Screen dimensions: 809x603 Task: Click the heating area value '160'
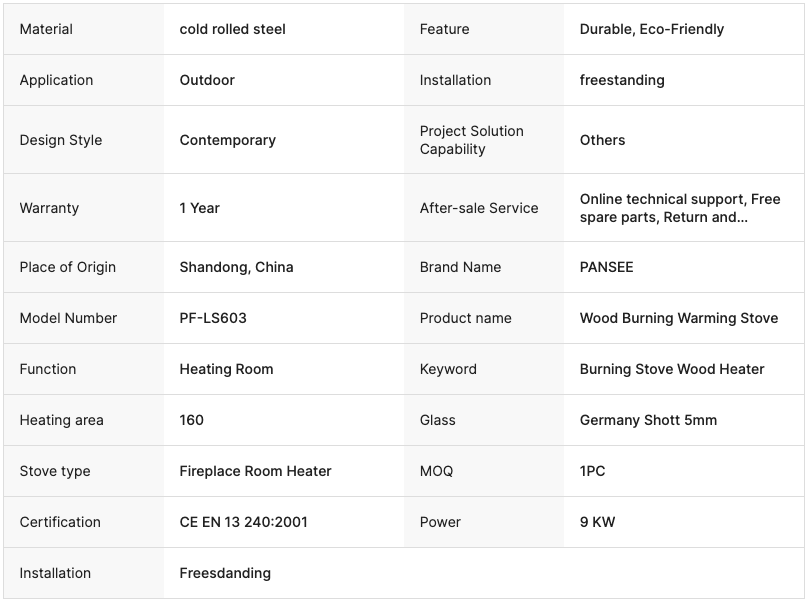point(191,420)
